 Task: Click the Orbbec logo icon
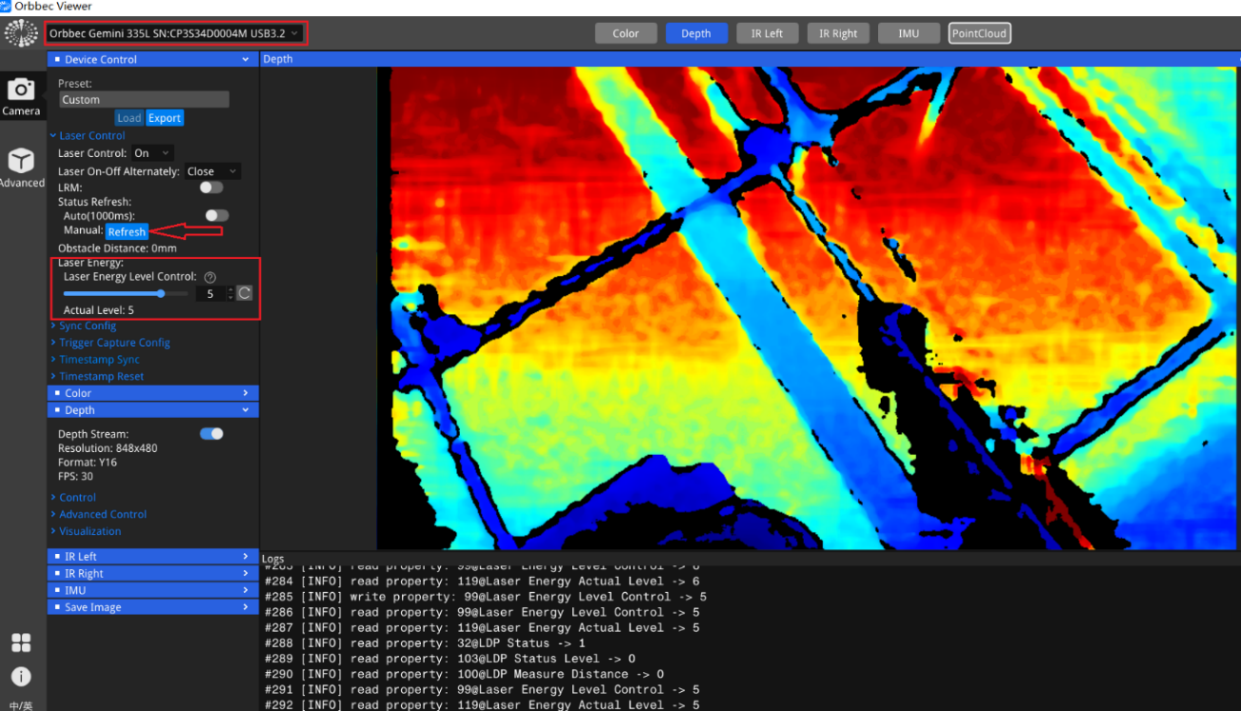click(21, 33)
